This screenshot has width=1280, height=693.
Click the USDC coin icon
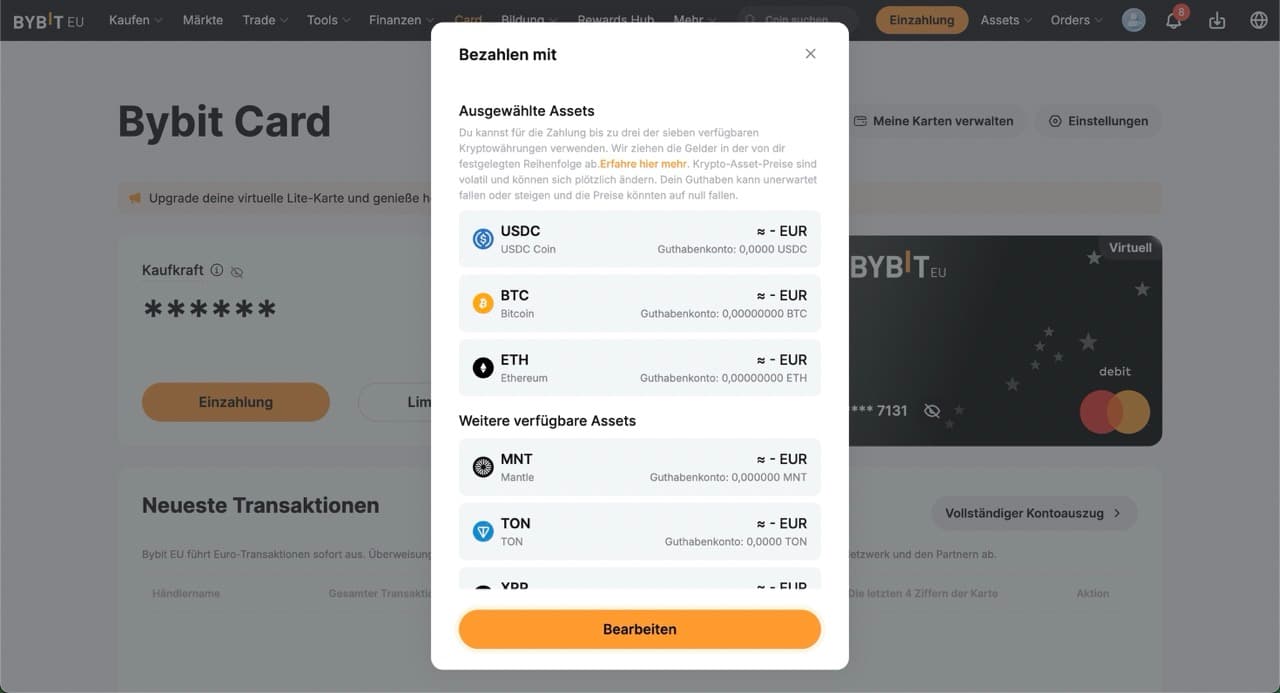coord(481,238)
